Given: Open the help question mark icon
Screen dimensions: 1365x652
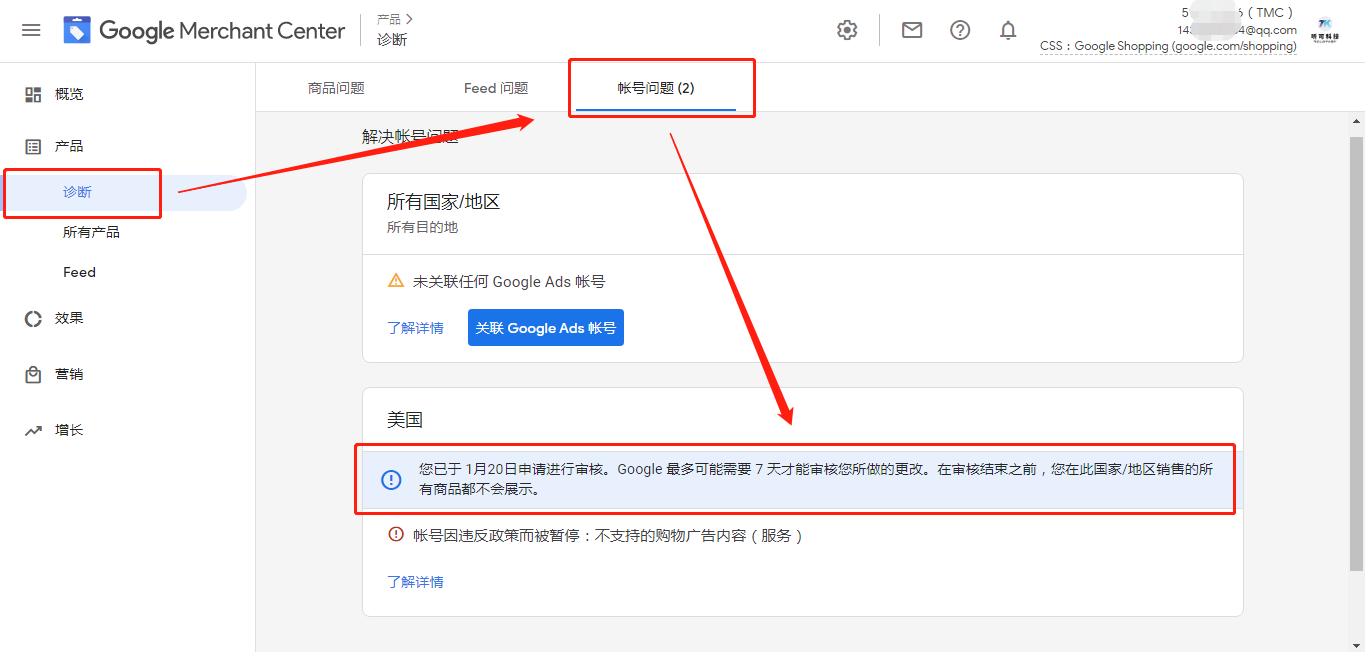Looking at the screenshot, I should [x=960, y=30].
